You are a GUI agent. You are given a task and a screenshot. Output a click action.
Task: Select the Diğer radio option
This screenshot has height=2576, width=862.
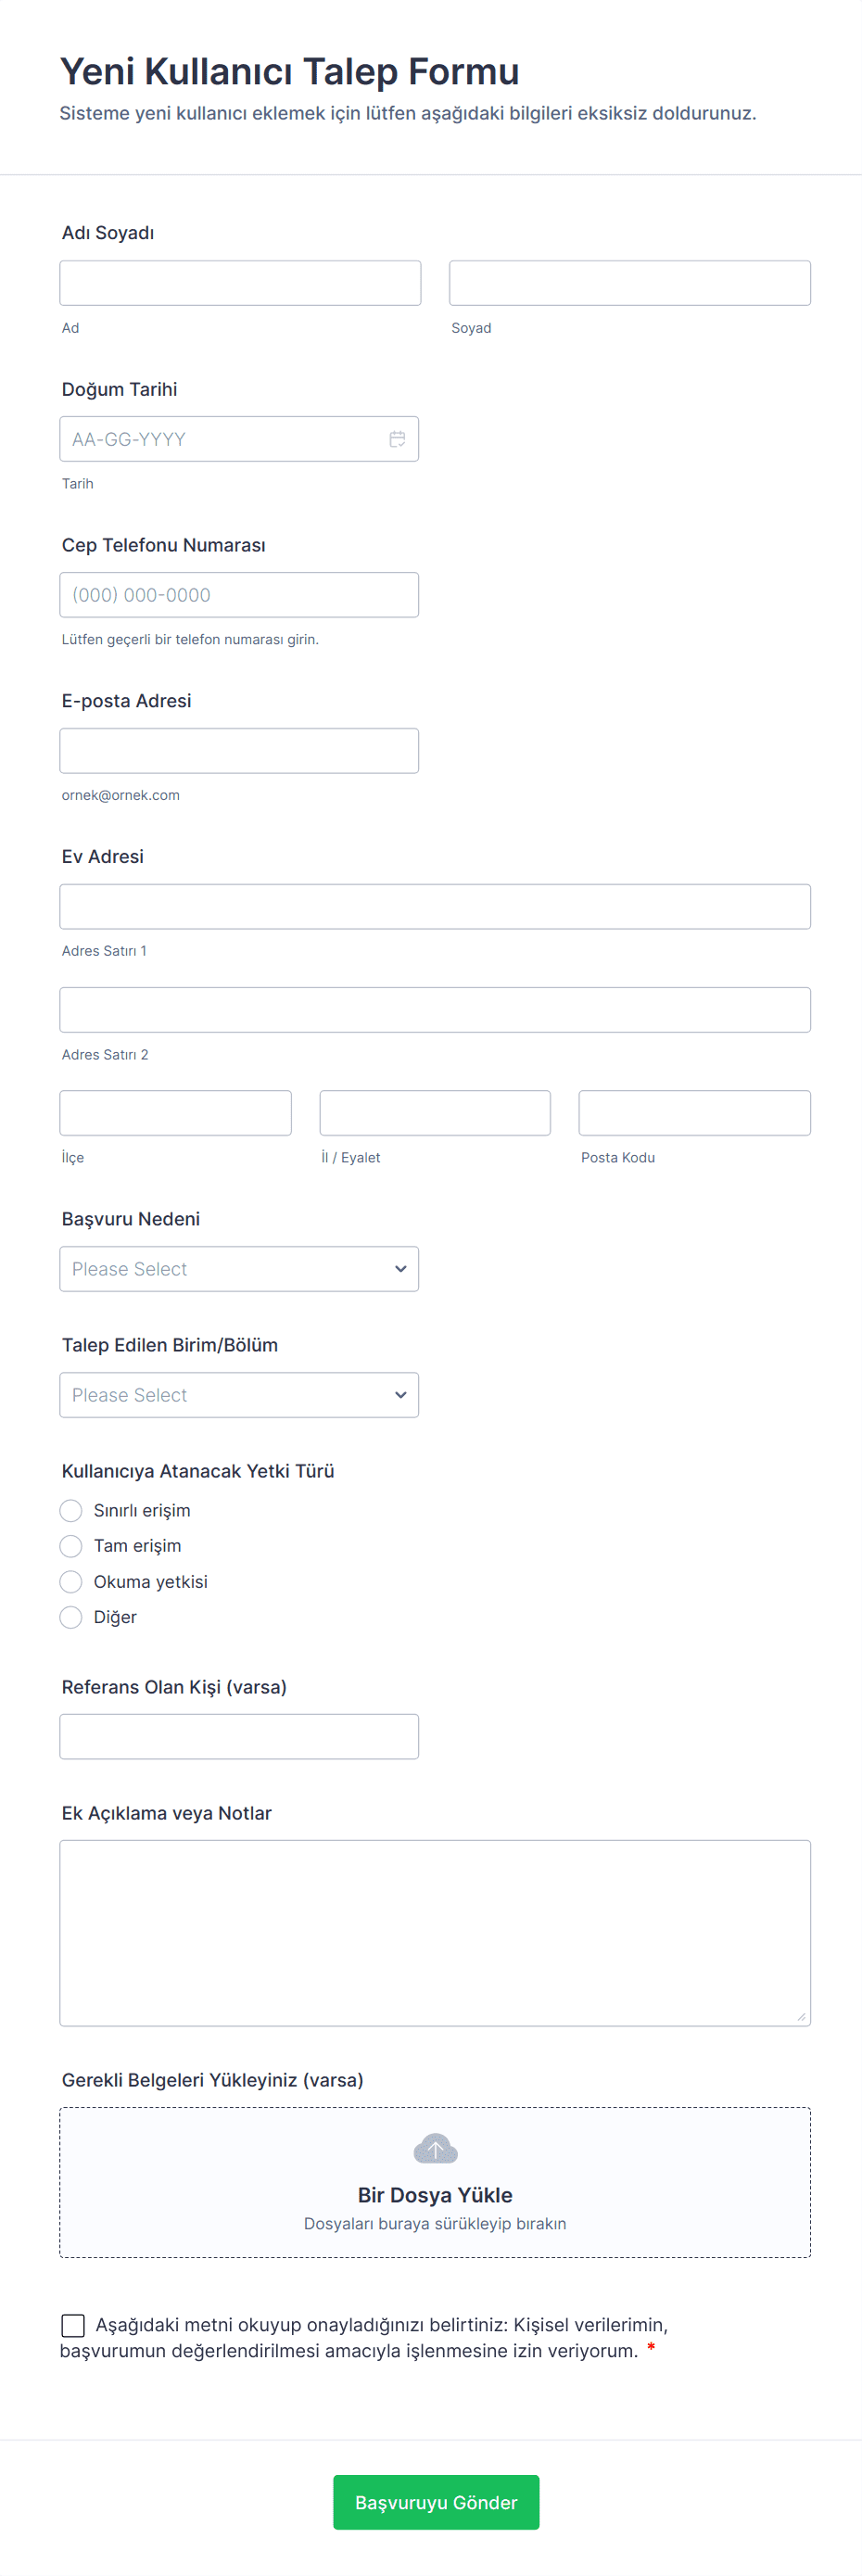[x=71, y=1617]
